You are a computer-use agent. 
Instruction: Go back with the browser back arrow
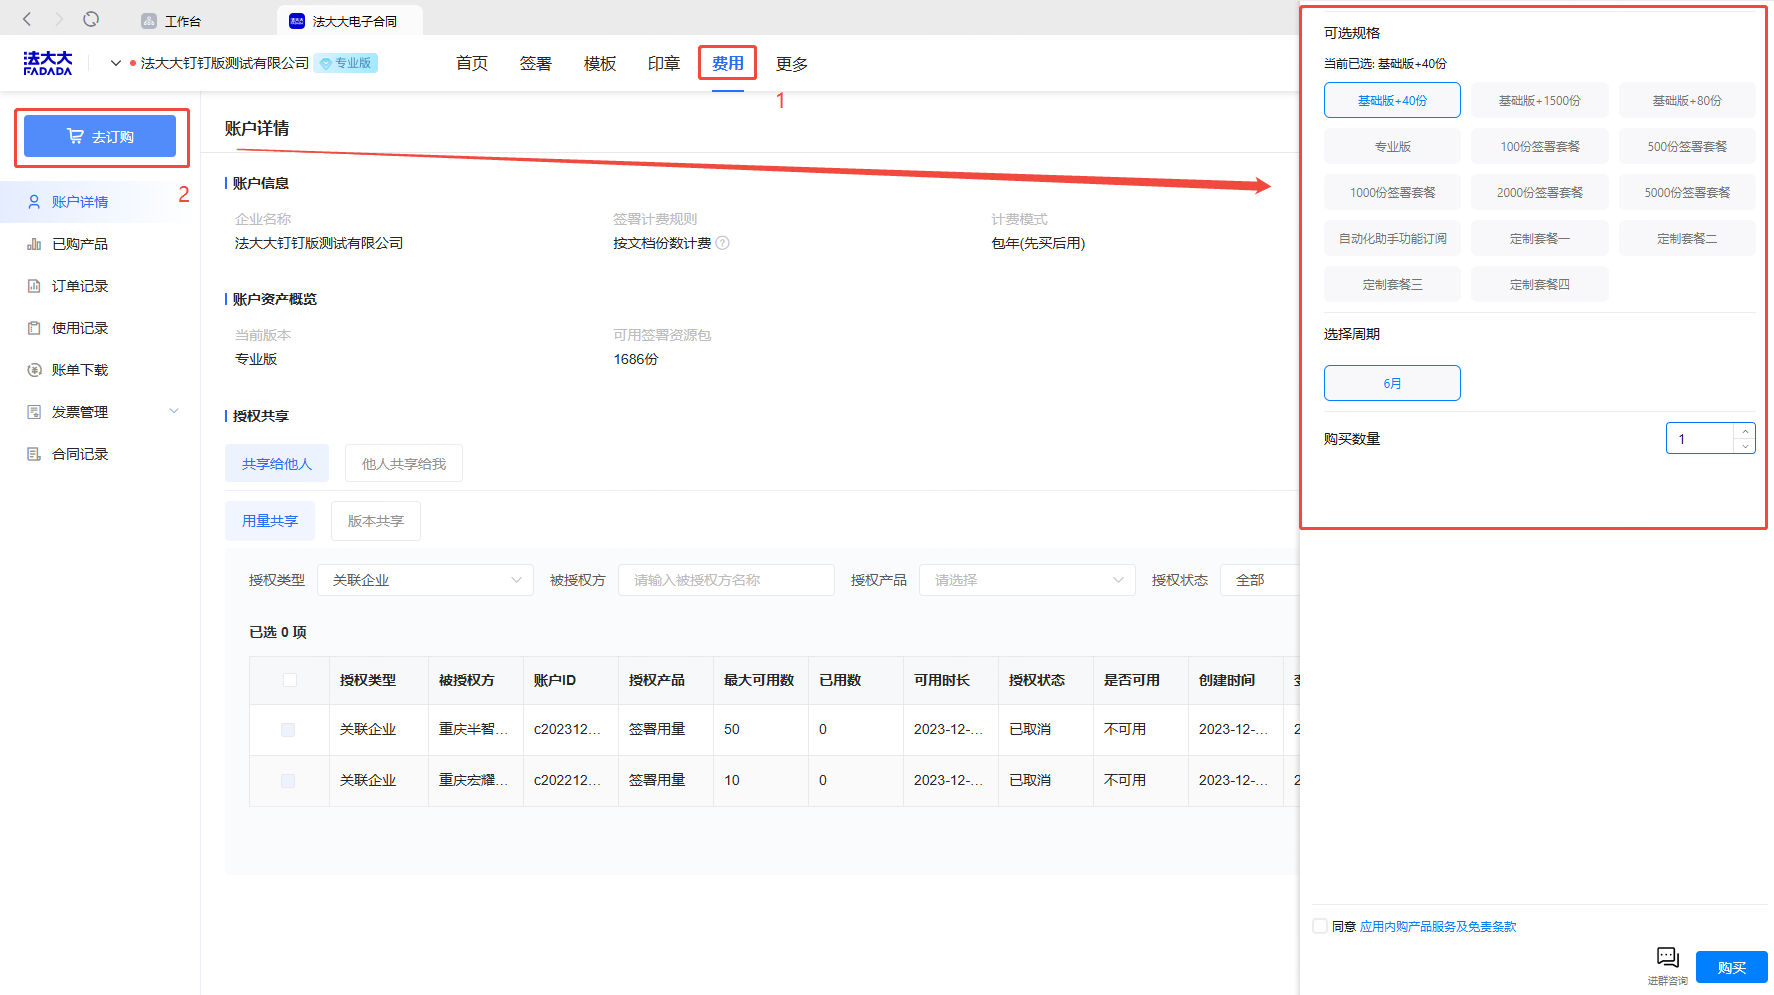[x=27, y=19]
